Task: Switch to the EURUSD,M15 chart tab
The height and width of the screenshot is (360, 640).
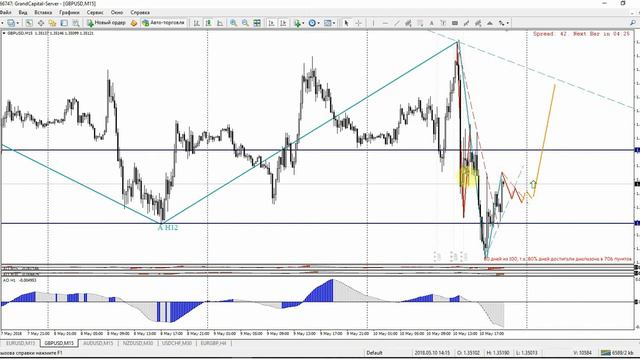Action: pos(20,343)
